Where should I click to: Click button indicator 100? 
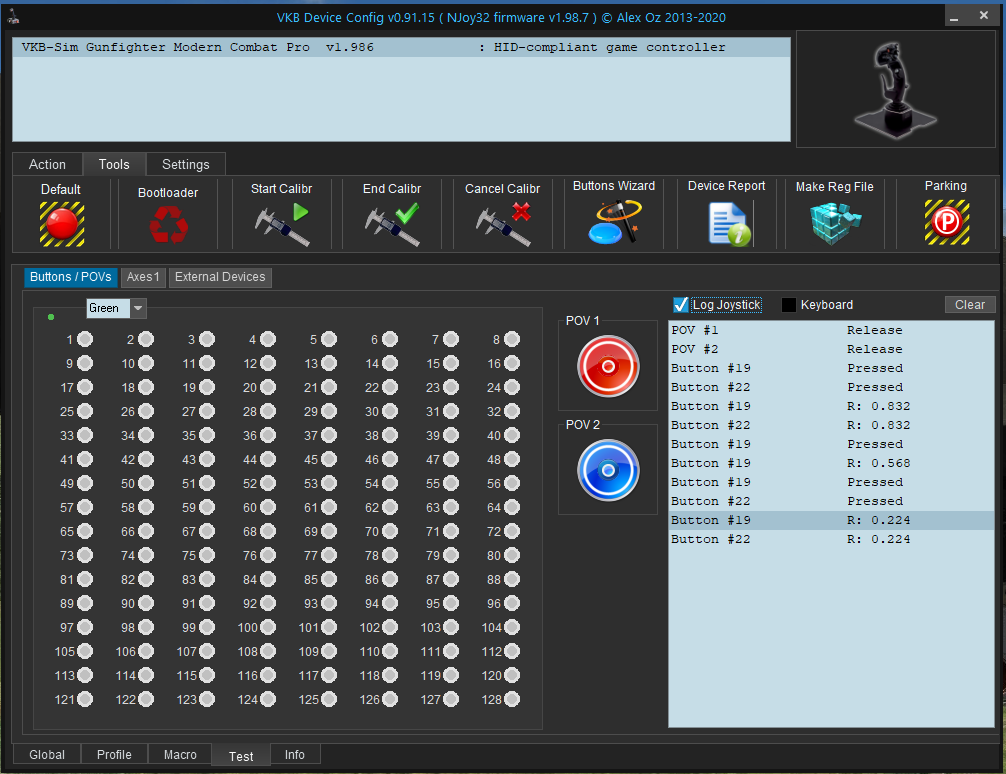pyautogui.click(x=268, y=627)
